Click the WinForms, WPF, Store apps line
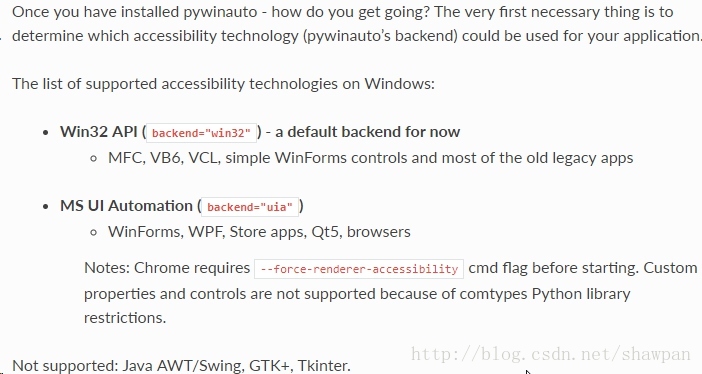 tap(259, 232)
